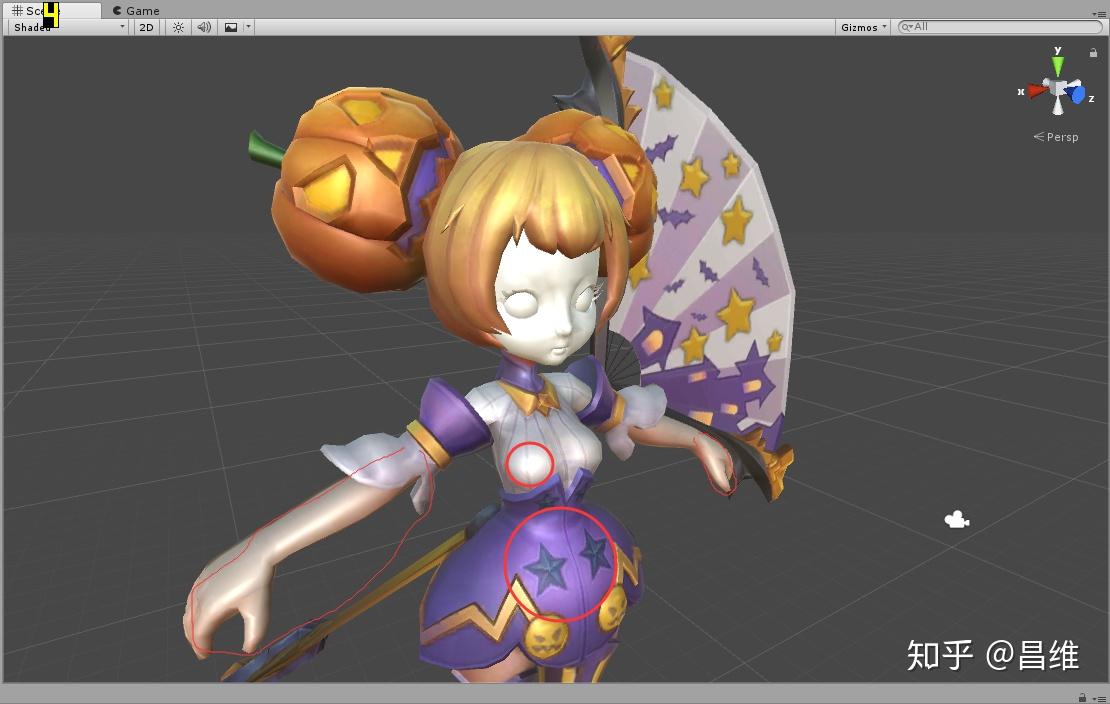Switch to the Game tab
Screen dimensions: 1110x704
[x=136, y=11]
